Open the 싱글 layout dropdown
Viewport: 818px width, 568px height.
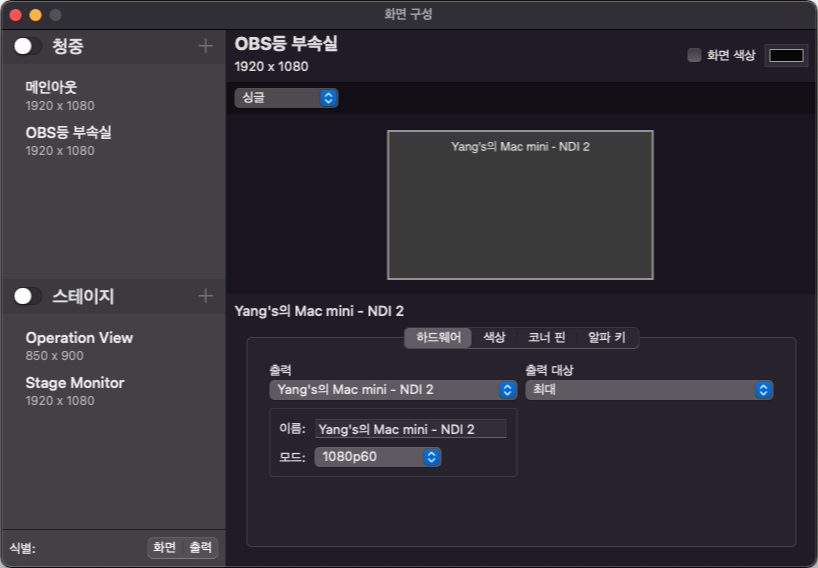(286, 98)
